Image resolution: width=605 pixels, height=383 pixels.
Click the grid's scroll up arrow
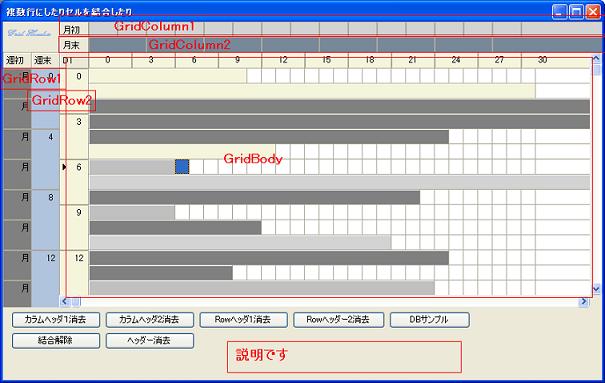pos(597,59)
